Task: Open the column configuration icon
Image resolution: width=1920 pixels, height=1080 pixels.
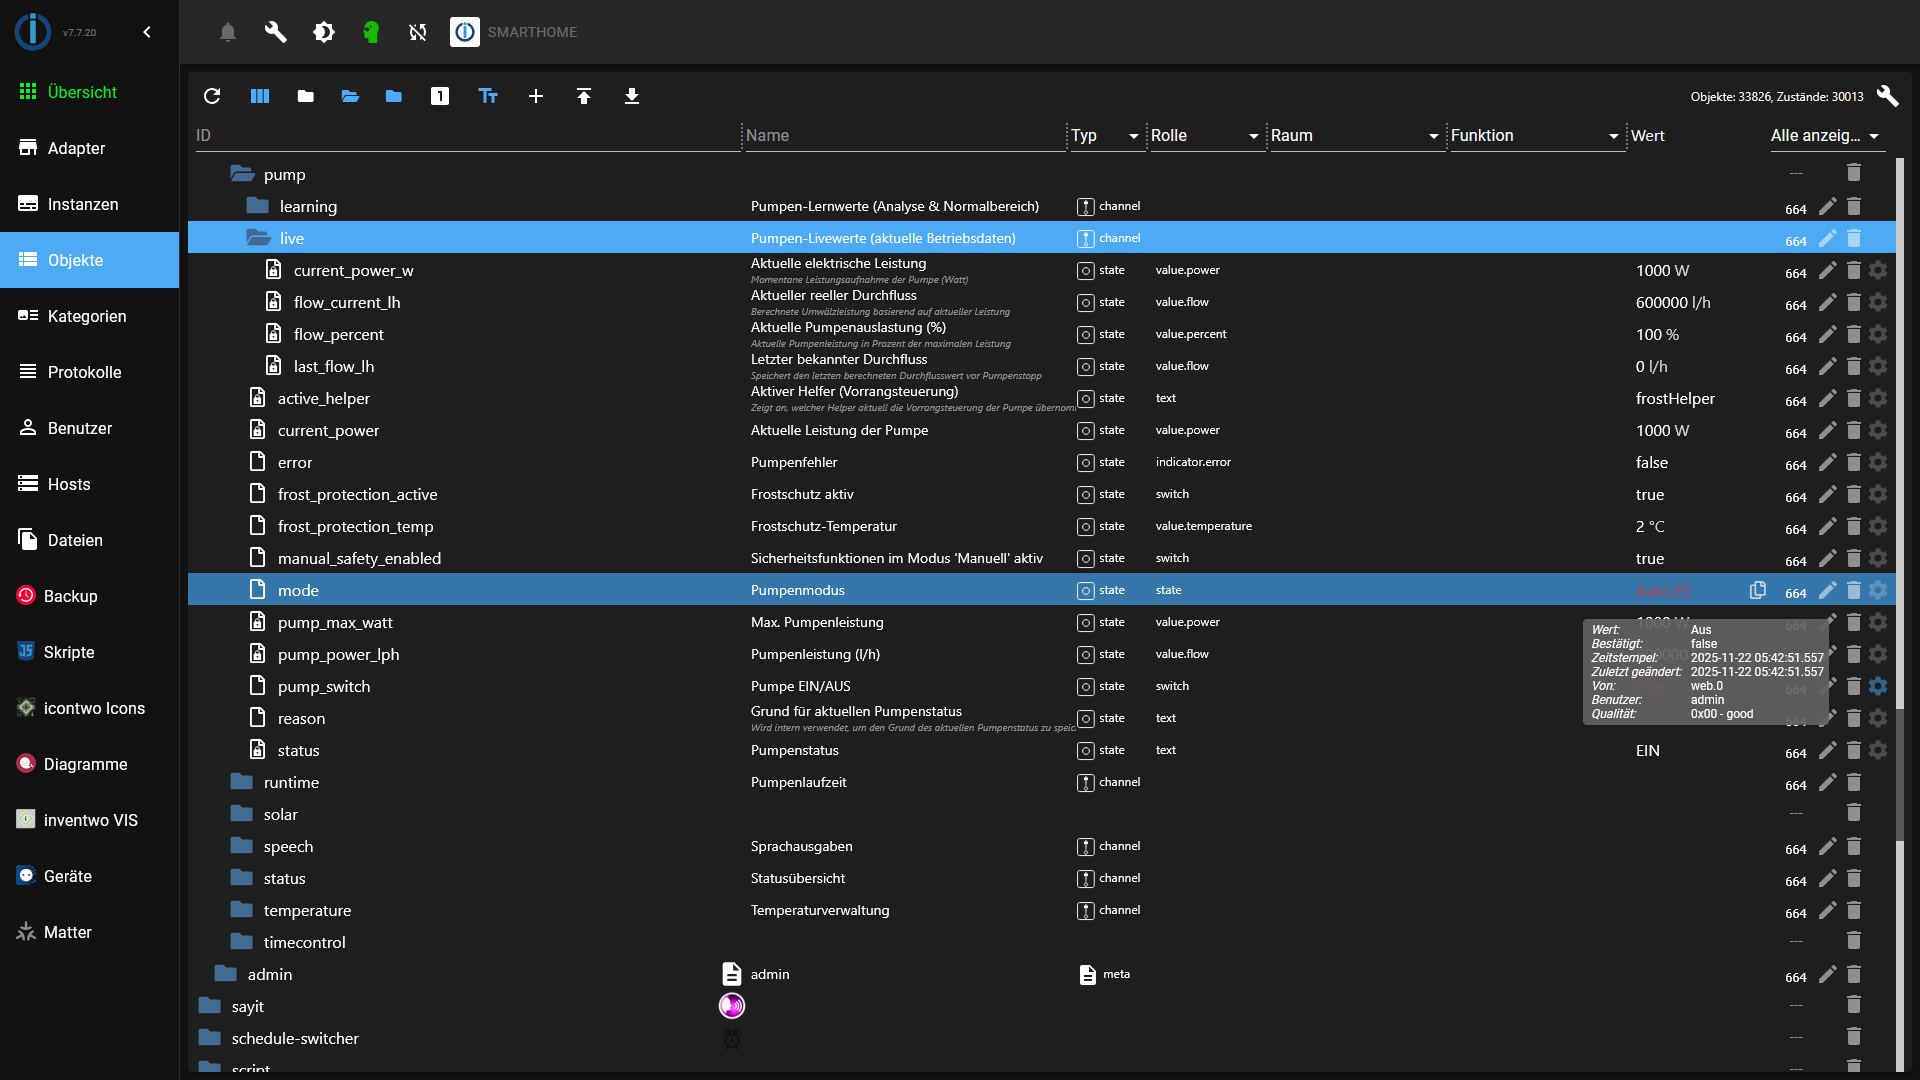Action: 259,96
